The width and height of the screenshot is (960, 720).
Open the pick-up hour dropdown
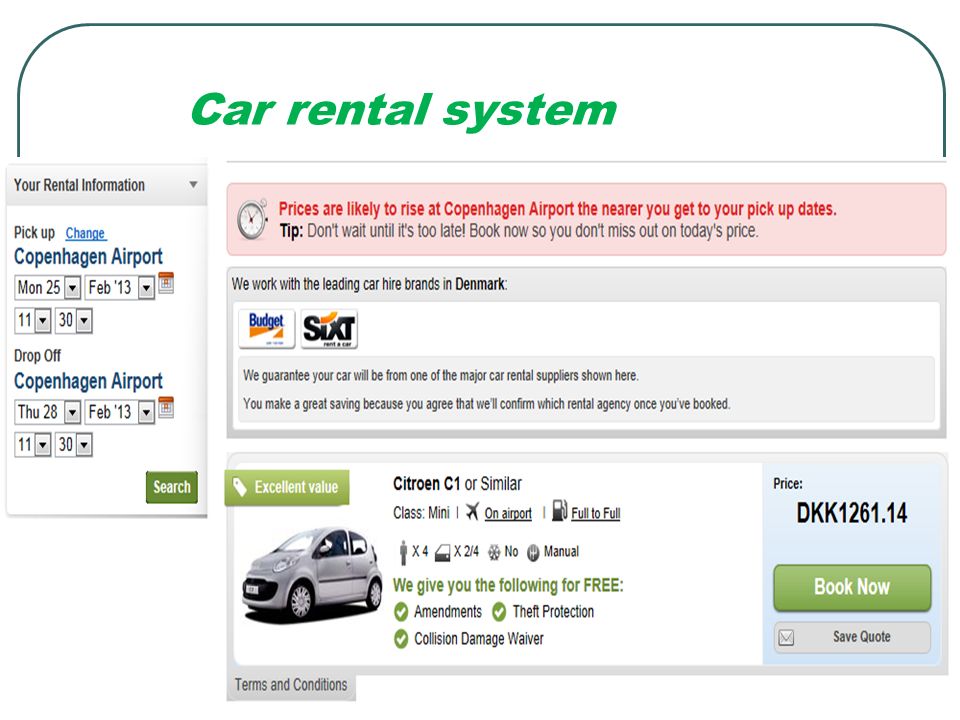coord(33,320)
